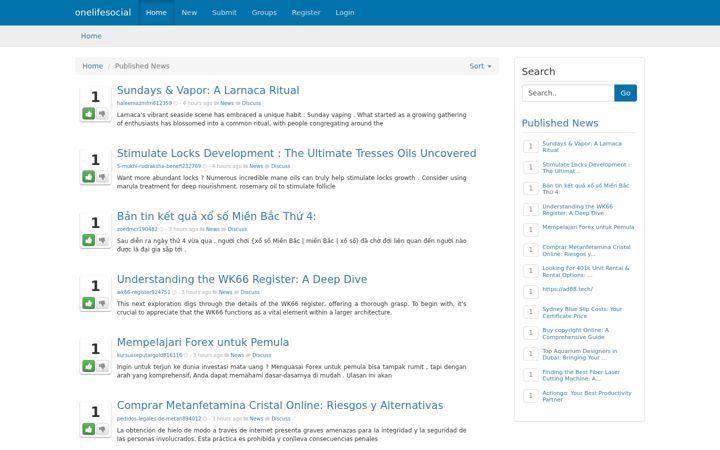Click inside the Search input field
The width and height of the screenshot is (720, 450).
pos(568,93)
